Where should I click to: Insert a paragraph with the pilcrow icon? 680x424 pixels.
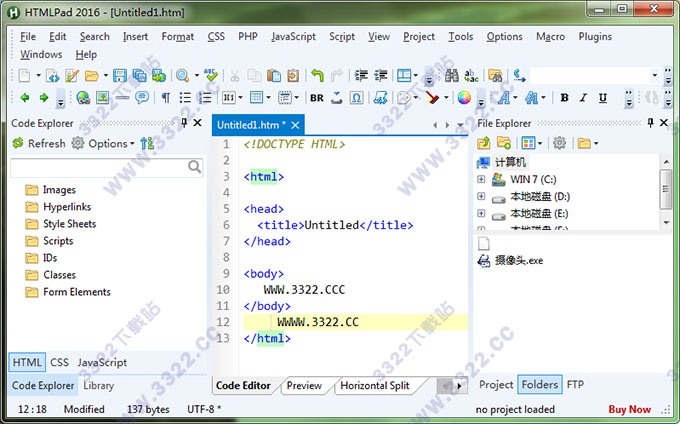(166, 98)
